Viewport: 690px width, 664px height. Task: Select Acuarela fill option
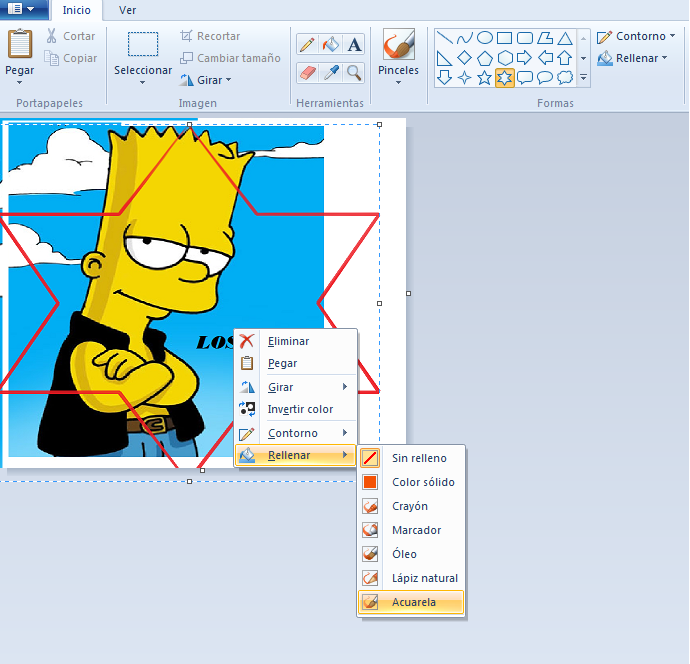coord(411,602)
